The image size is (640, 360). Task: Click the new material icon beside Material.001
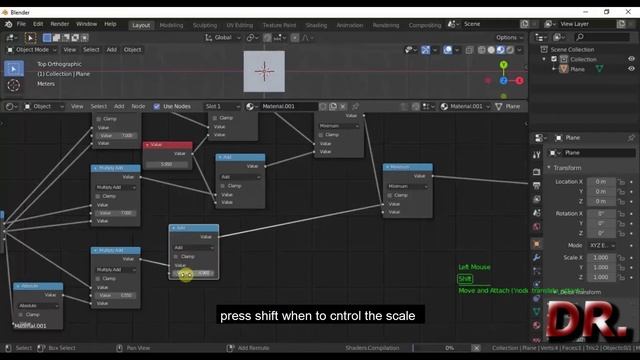[x=333, y=107]
